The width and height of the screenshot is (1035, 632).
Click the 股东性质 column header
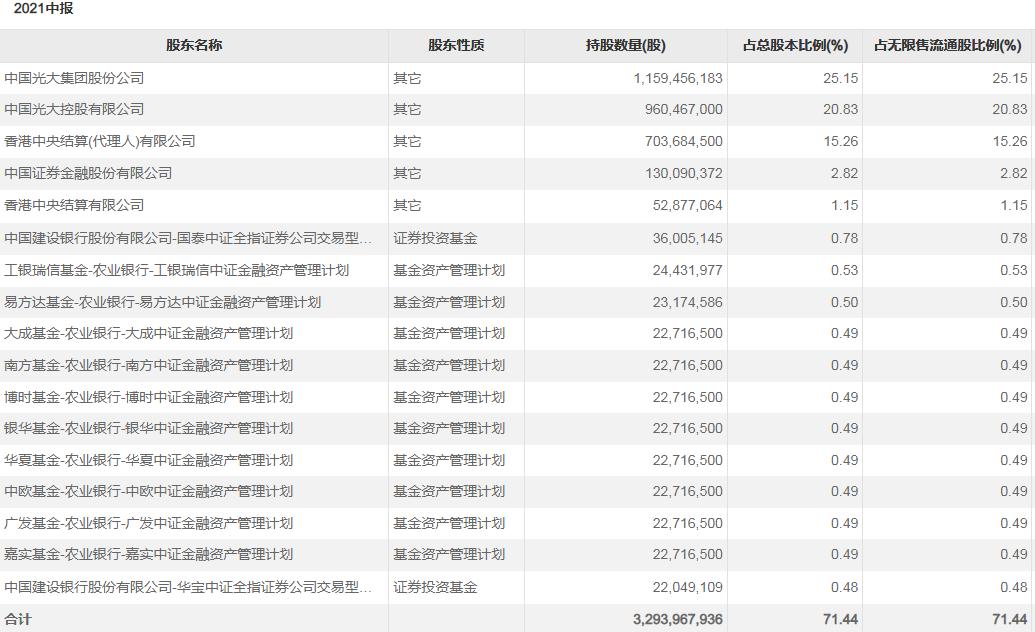coord(455,45)
